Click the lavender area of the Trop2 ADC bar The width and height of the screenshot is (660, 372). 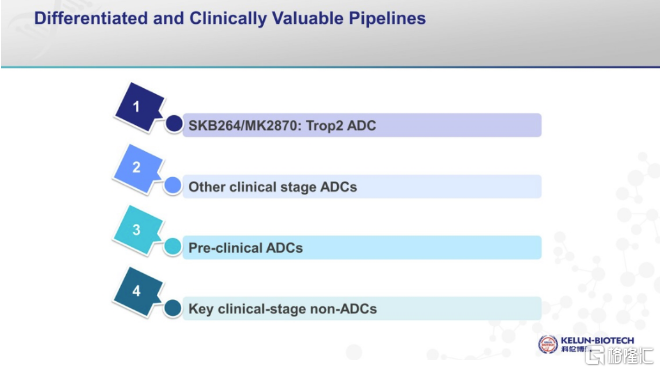pyautogui.click(x=459, y=125)
